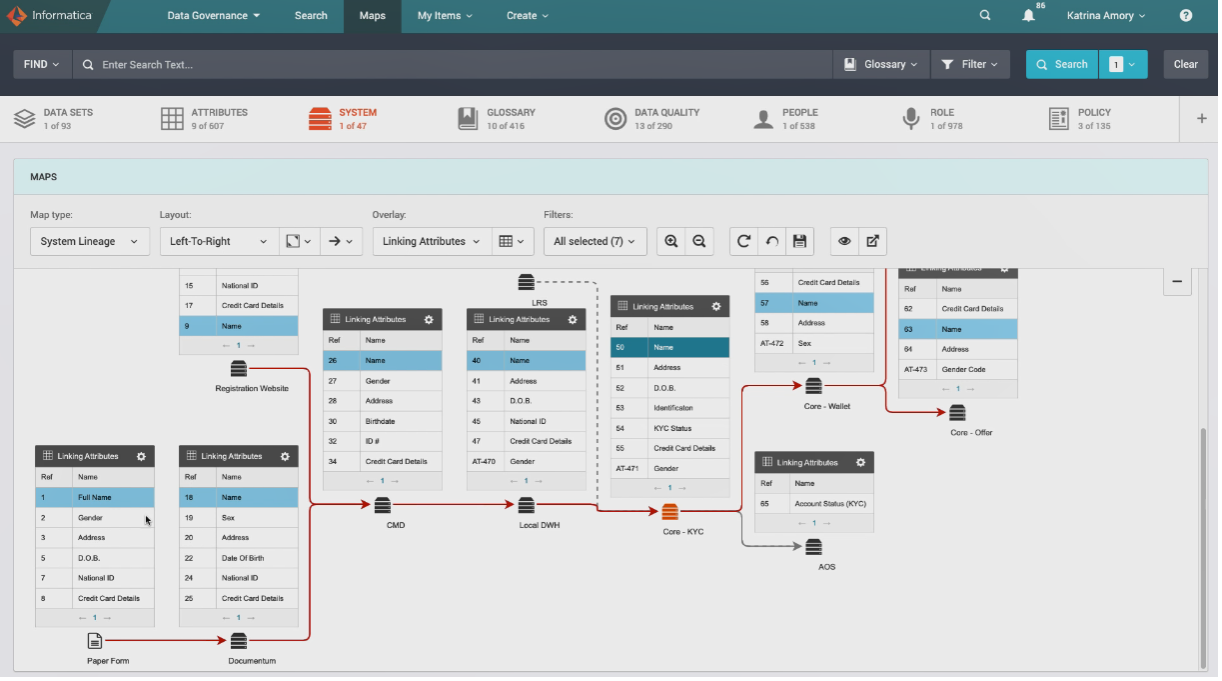The image size is (1222, 681).
Task: Zoom in on the lineage map
Action: (671, 241)
